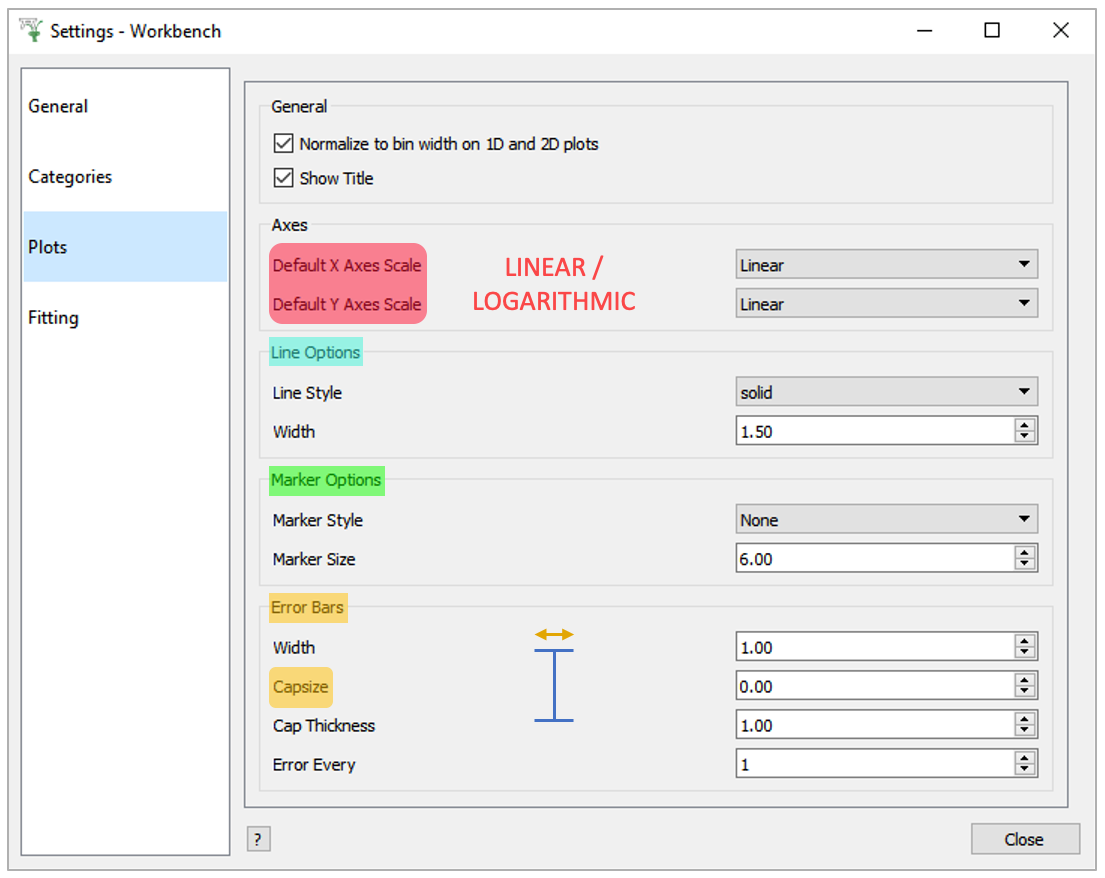The height and width of the screenshot is (878, 1105).
Task: Click the Line Width input field
Action: [872, 432]
